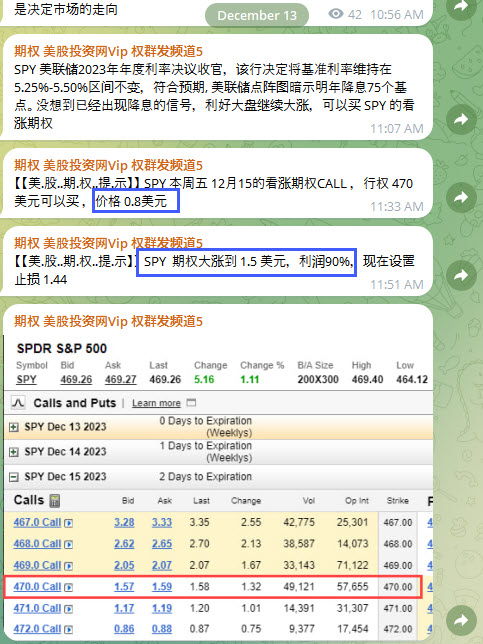Open the 467.0 Call link

[37, 522]
